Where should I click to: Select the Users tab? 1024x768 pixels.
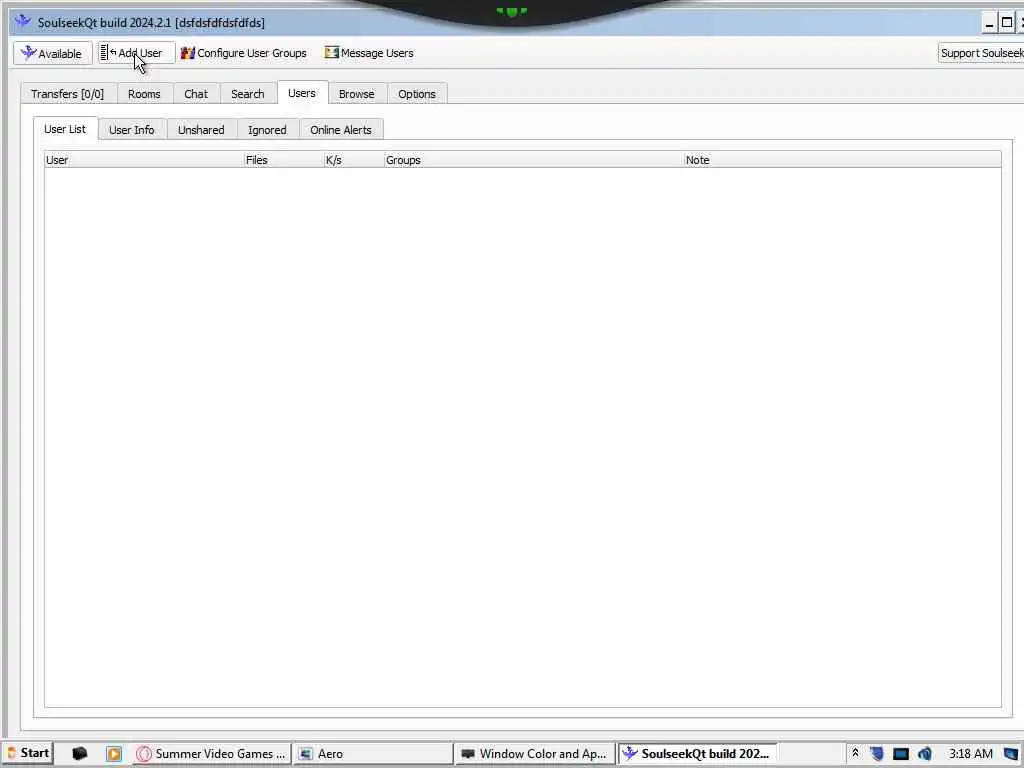302,93
